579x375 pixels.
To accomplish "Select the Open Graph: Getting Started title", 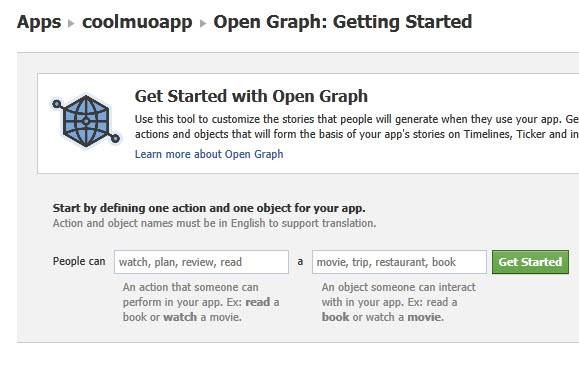I will coord(343,22).
